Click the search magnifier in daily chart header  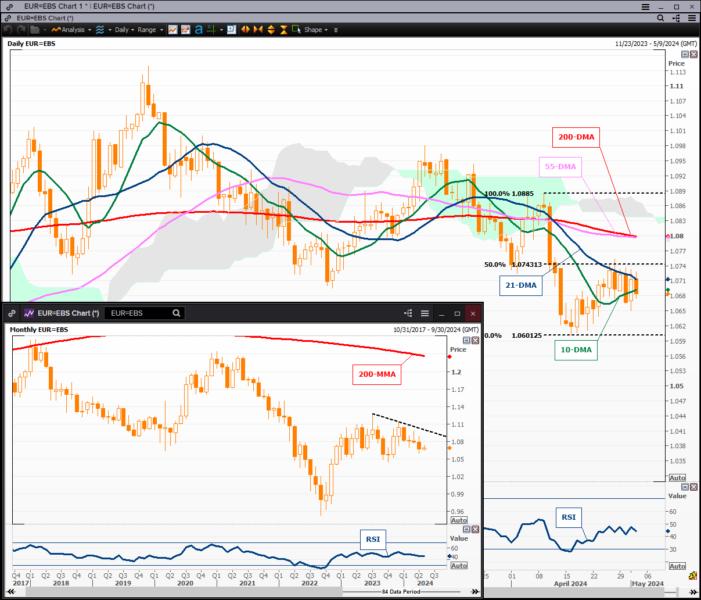point(660,18)
